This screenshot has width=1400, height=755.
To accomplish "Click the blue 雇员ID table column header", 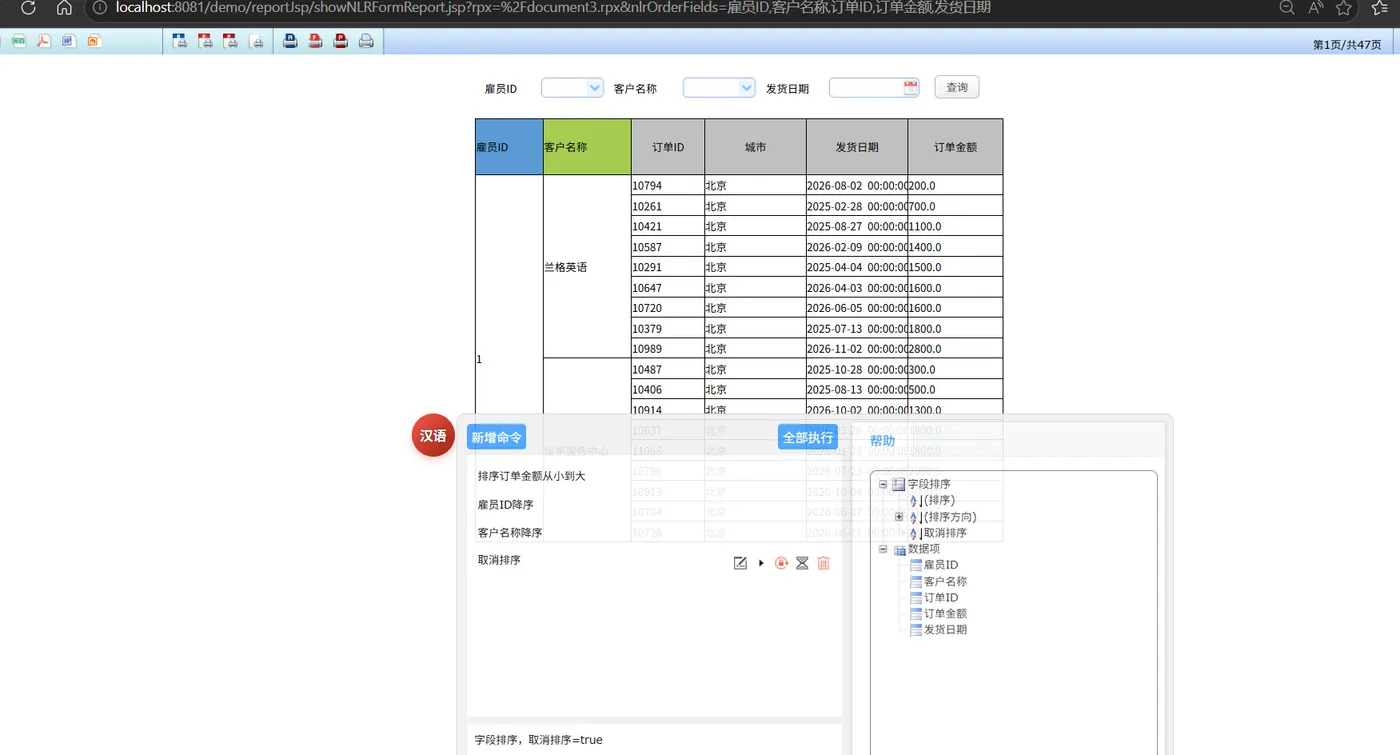I will point(509,147).
